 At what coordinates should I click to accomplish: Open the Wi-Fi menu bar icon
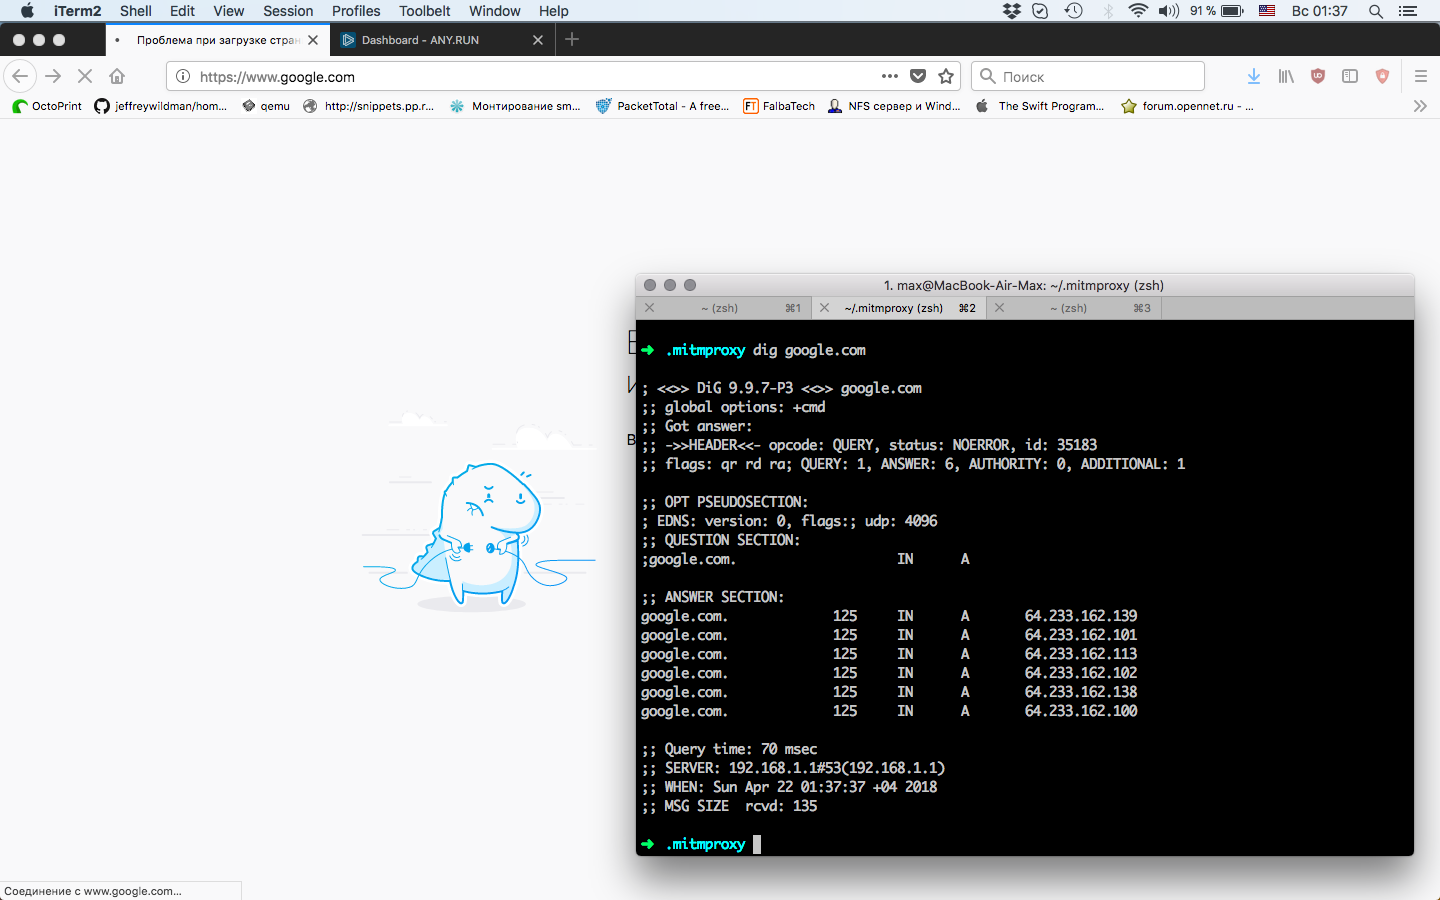pyautogui.click(x=1138, y=11)
